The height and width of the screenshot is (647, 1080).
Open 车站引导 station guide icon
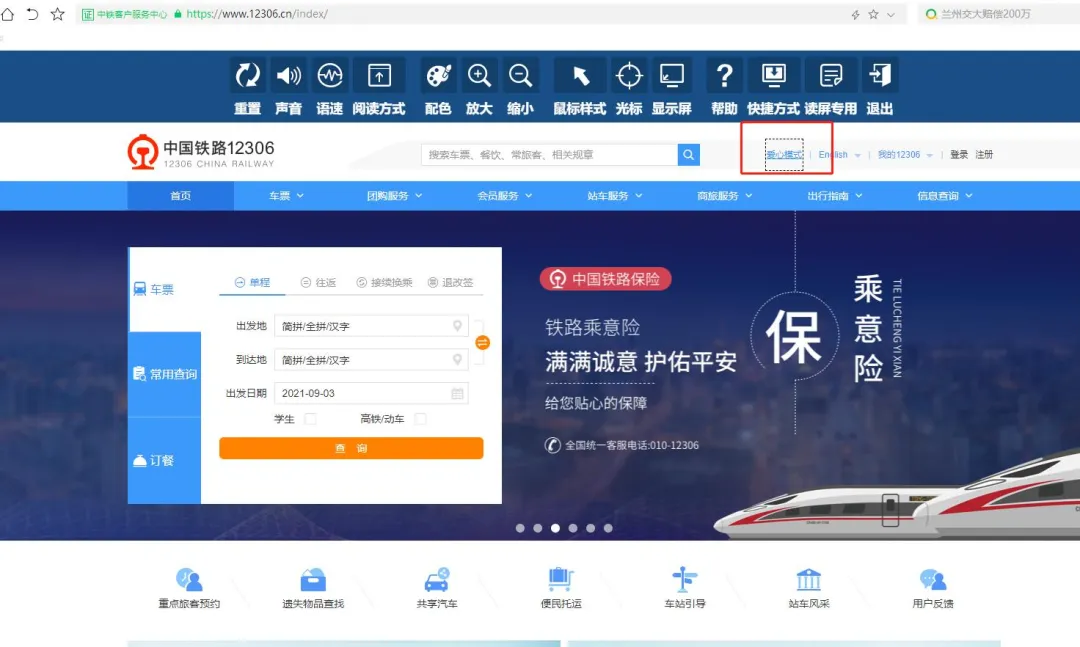(x=685, y=579)
